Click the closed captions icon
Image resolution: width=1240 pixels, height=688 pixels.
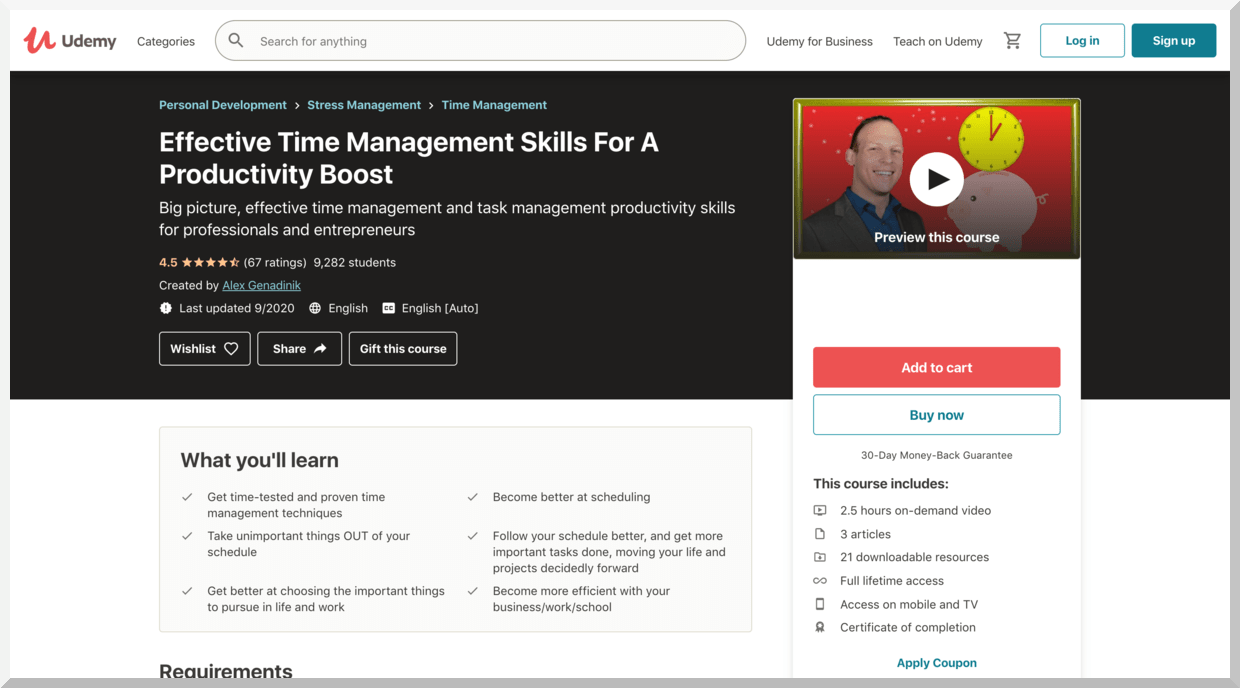tap(388, 308)
